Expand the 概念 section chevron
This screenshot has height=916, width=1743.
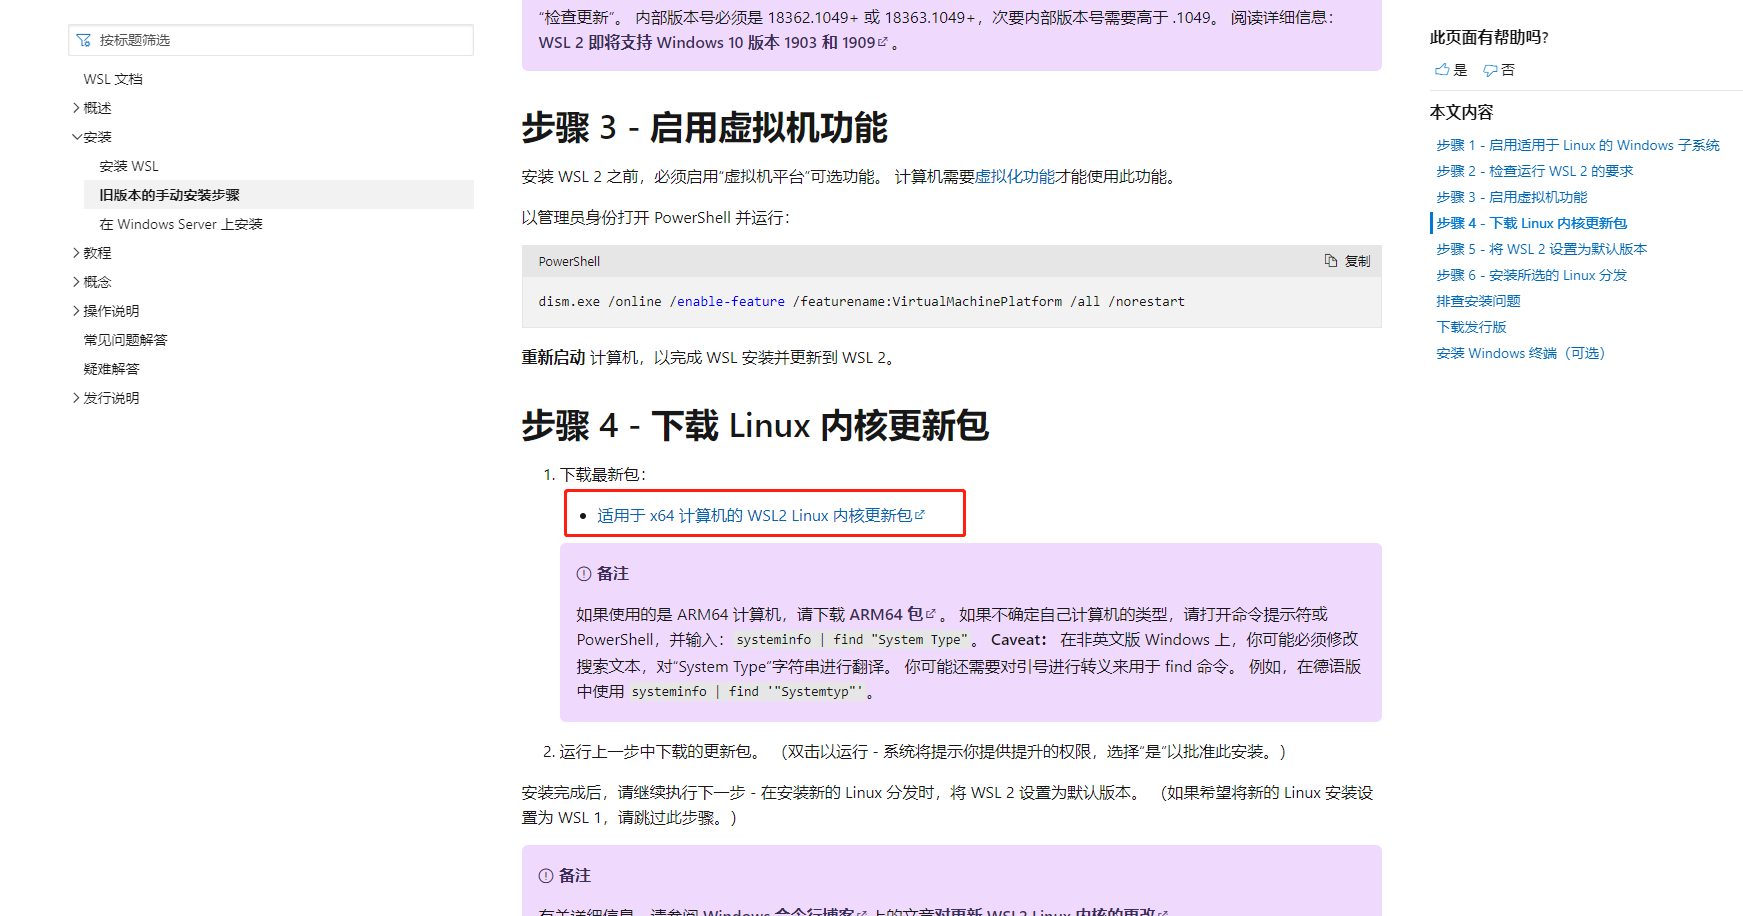pyautogui.click(x=76, y=282)
